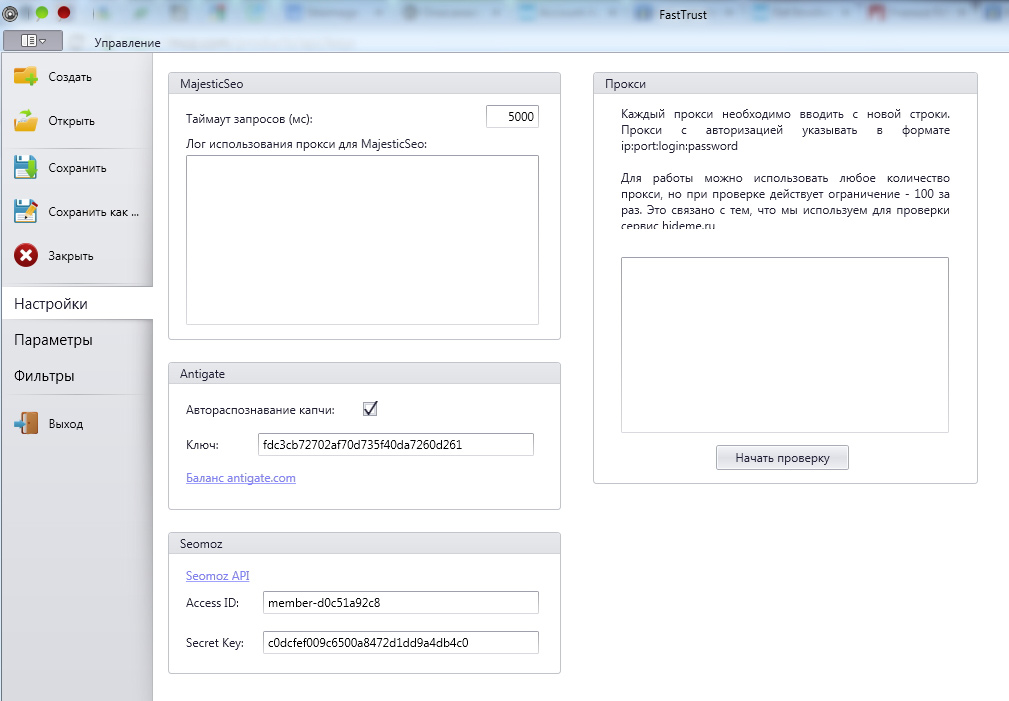
Task: Click the Таймаут запросов value field
Action: click(x=512, y=117)
